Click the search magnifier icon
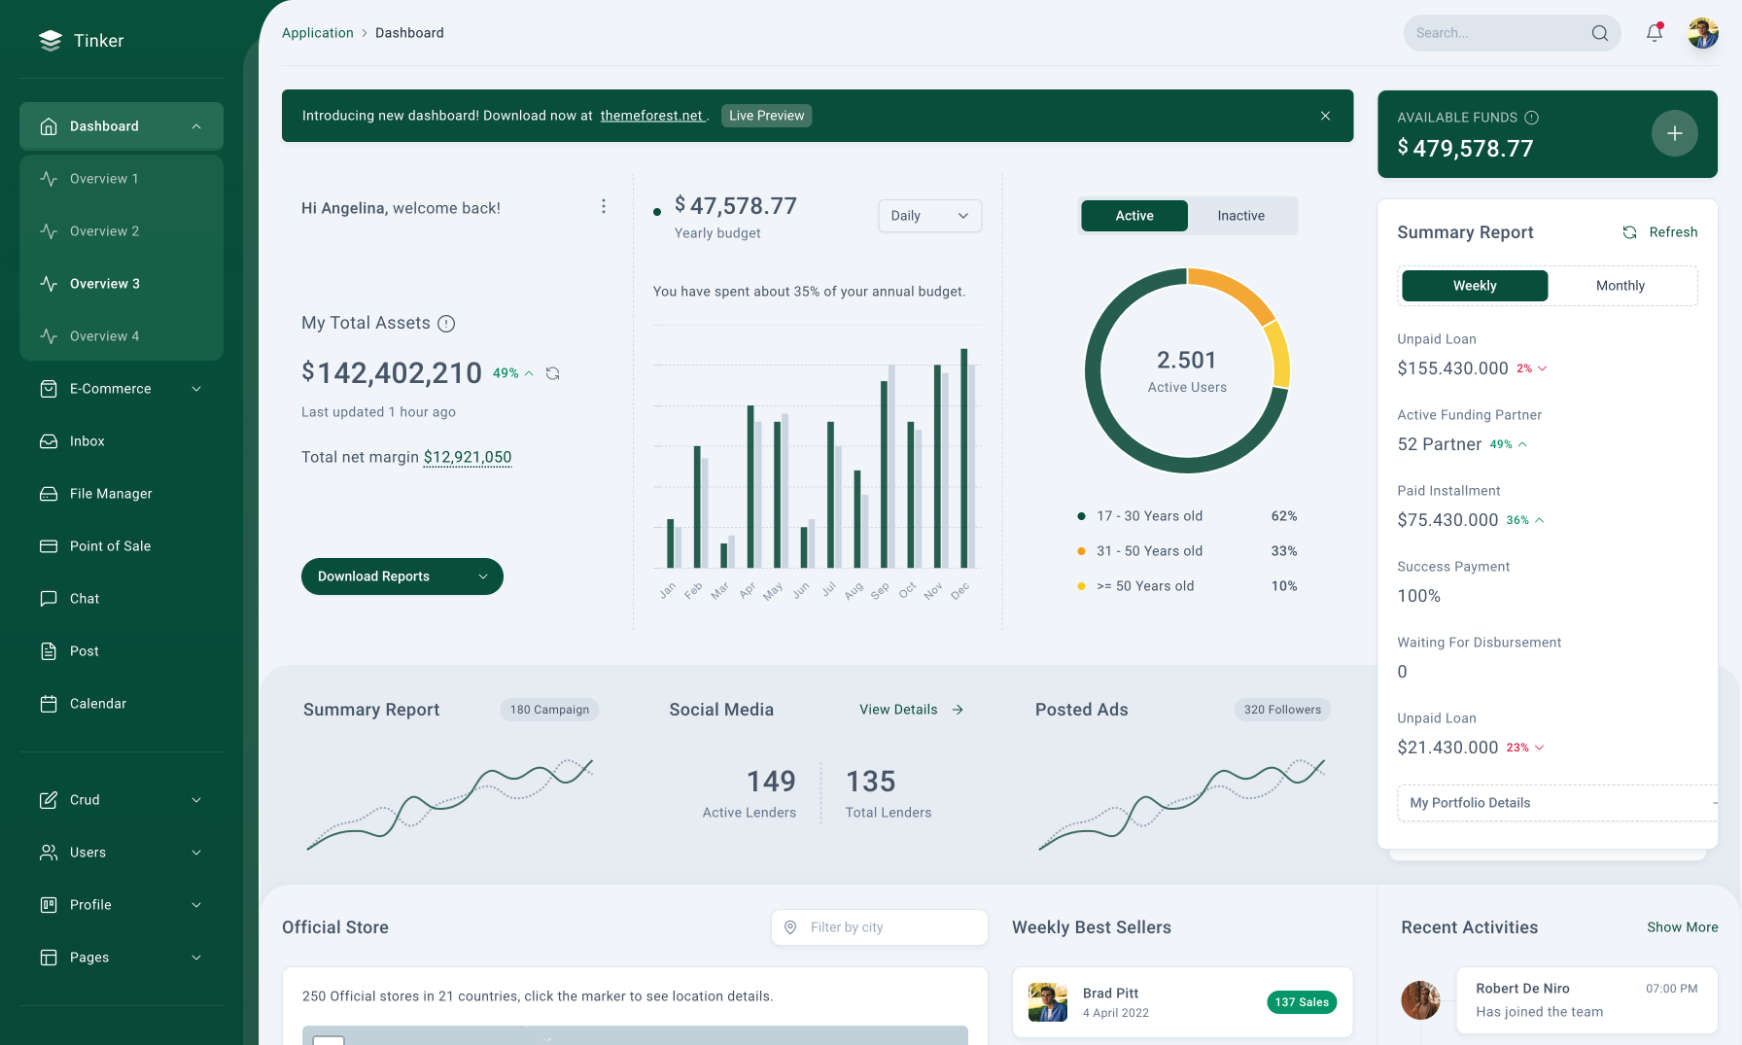 point(1600,33)
